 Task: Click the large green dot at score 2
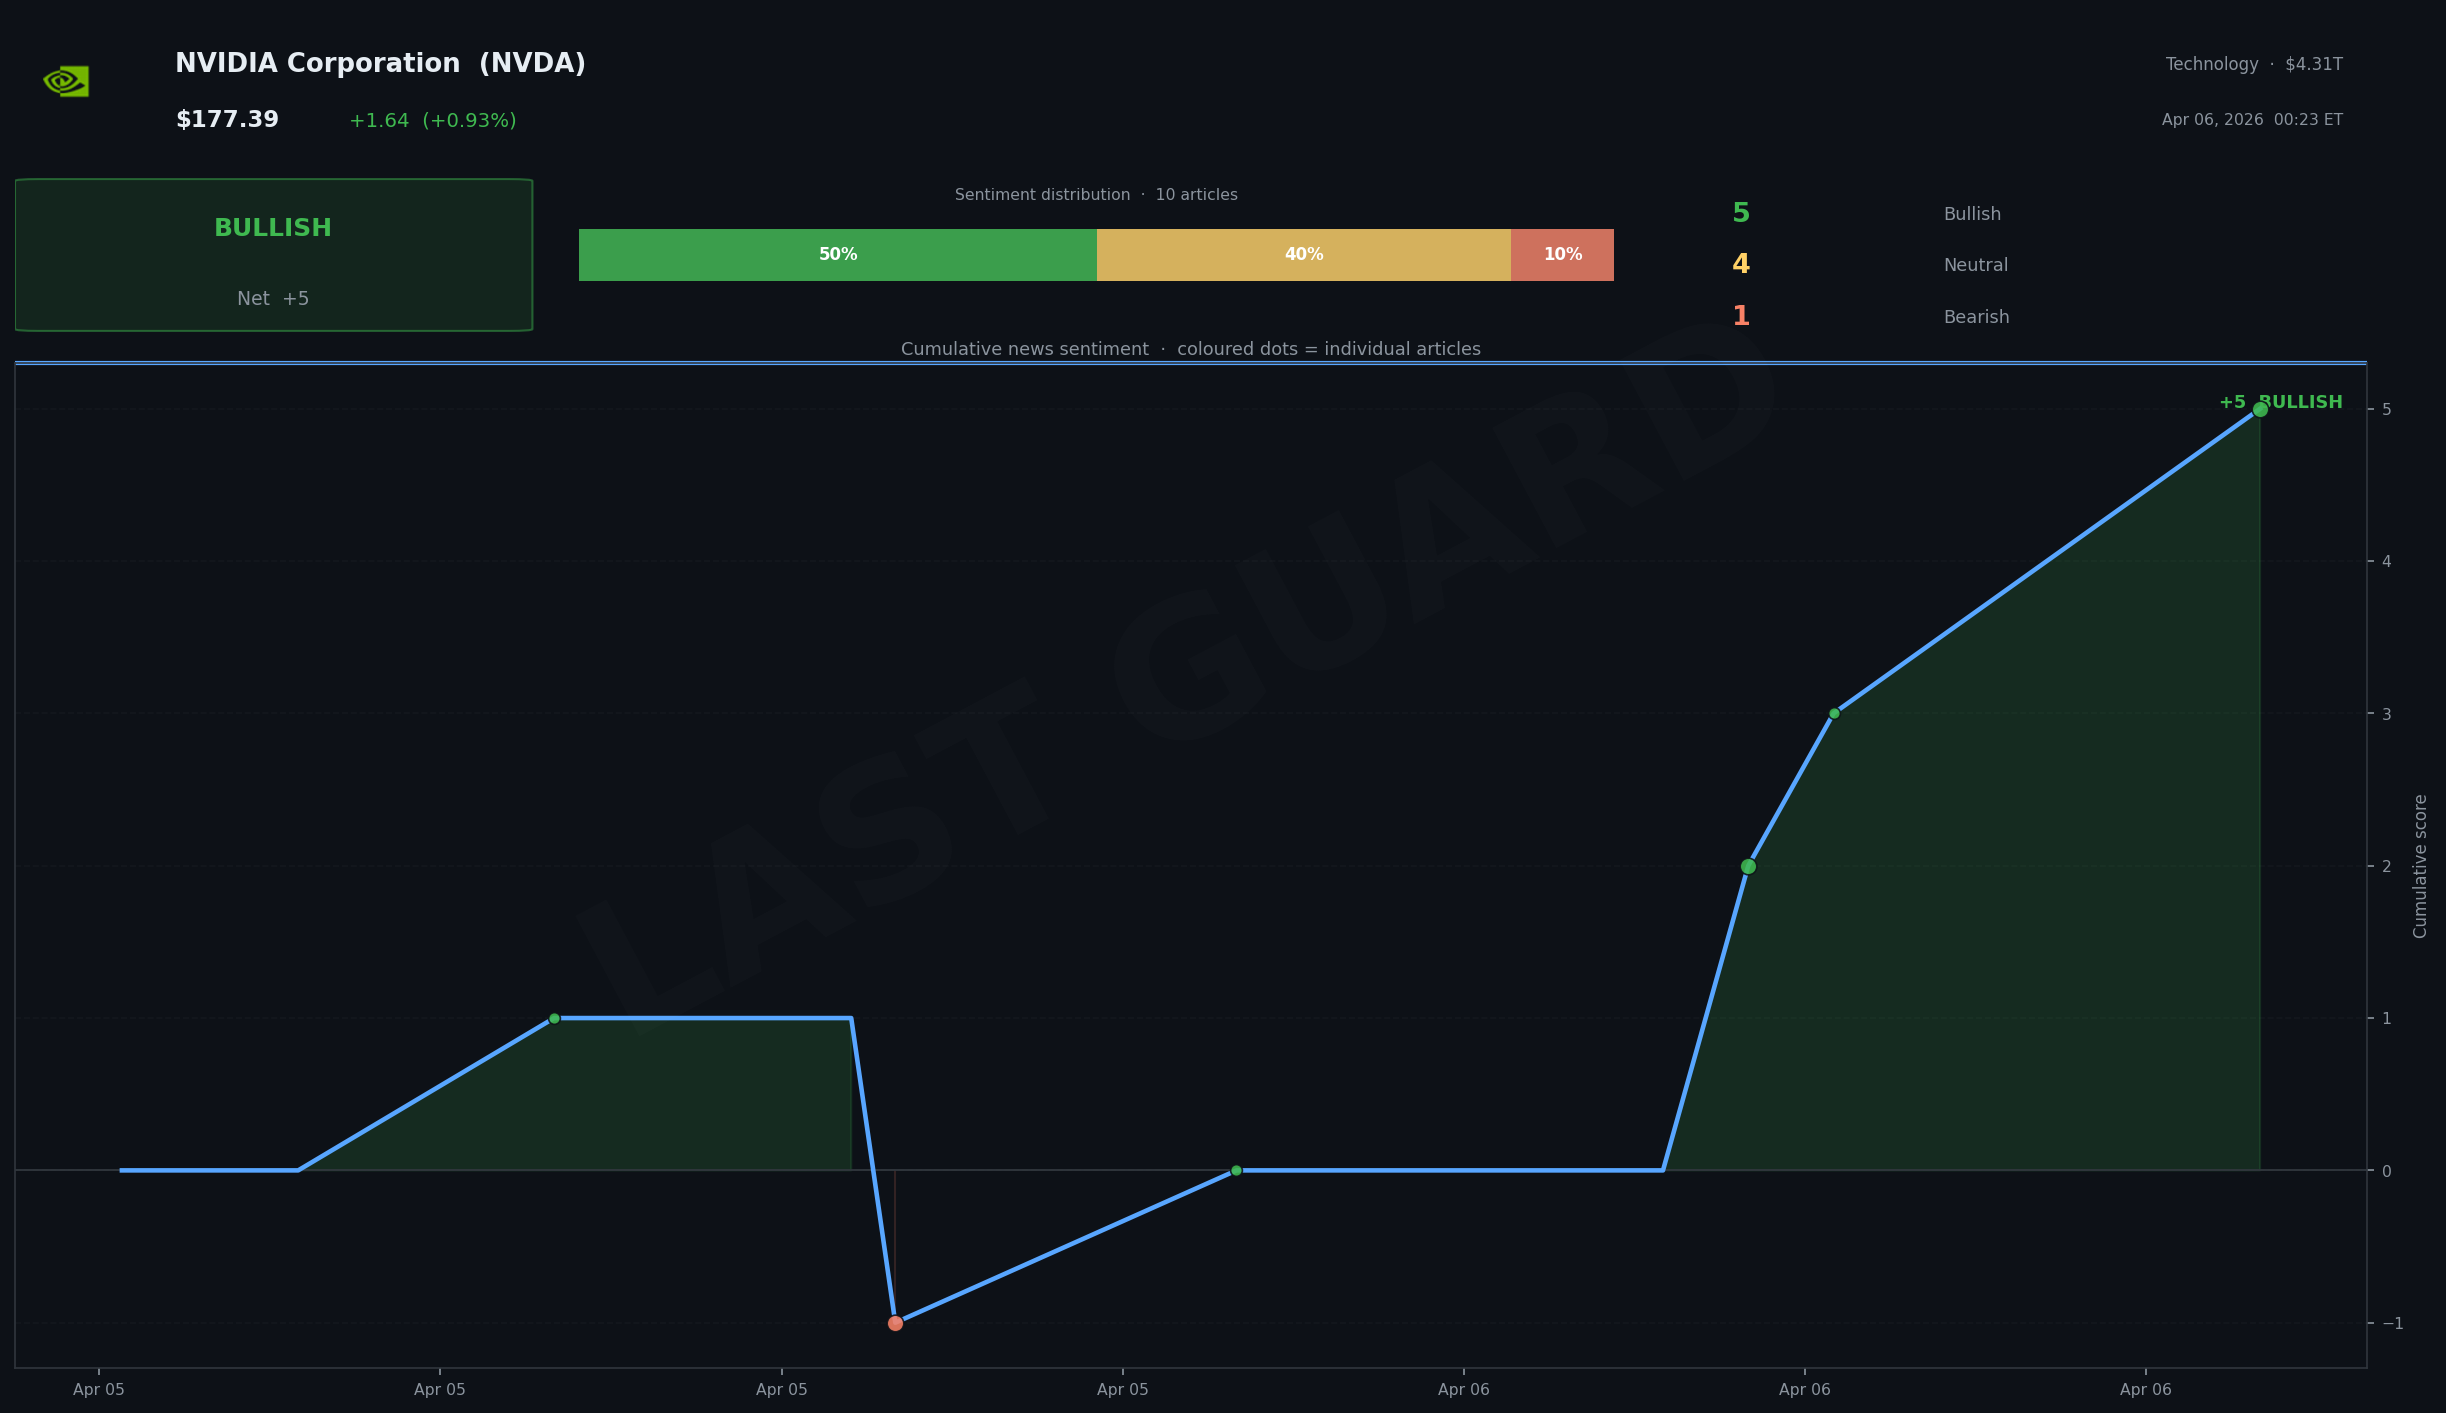click(1748, 866)
